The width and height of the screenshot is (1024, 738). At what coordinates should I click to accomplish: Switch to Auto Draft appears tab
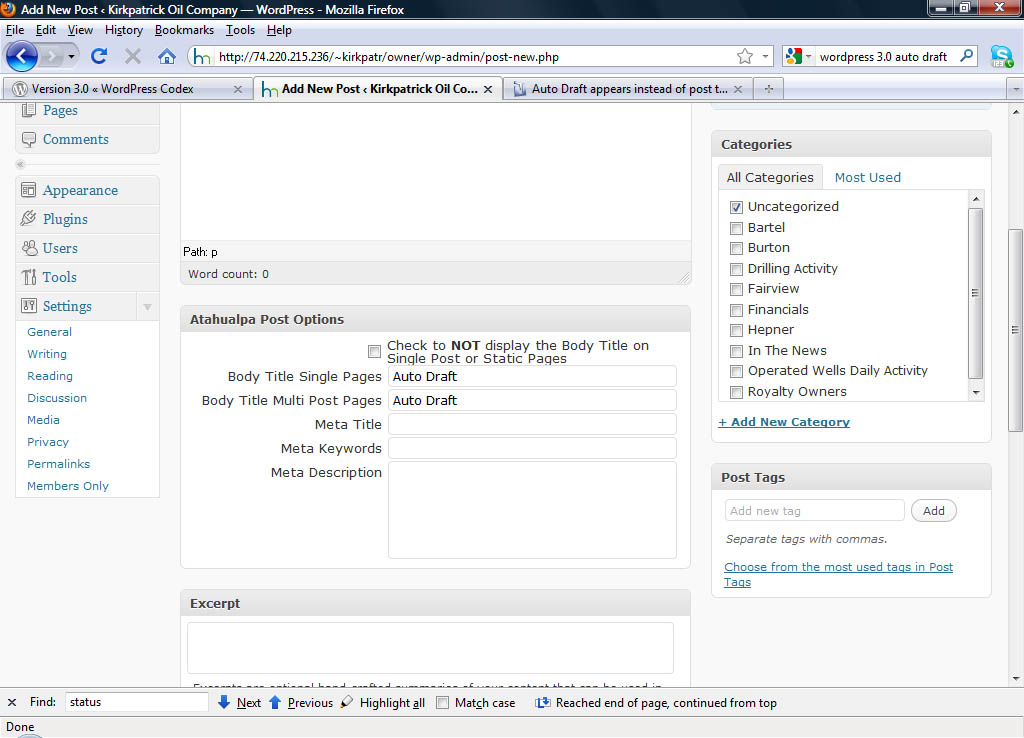pyautogui.click(x=628, y=89)
